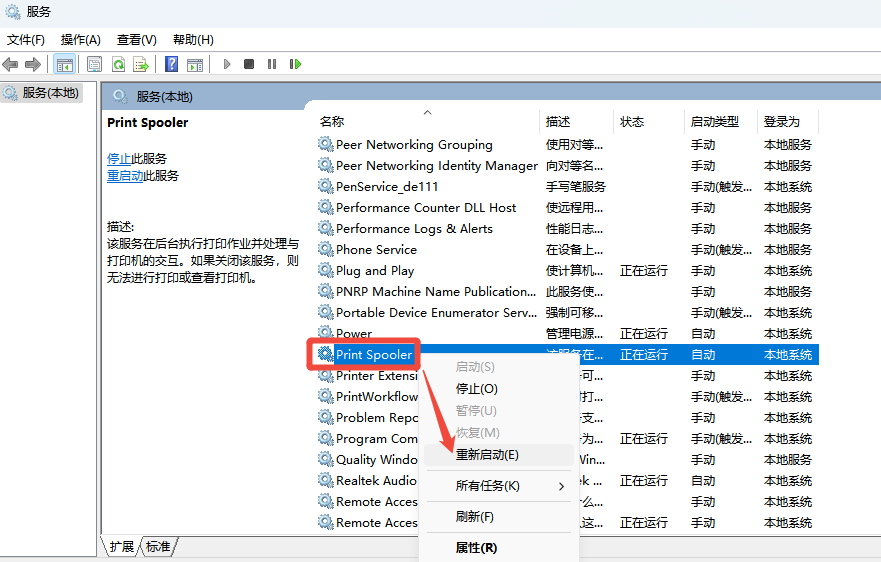The height and width of the screenshot is (562, 881).
Task: Click the gear icon beside Realtek Audio
Action: (x=326, y=481)
